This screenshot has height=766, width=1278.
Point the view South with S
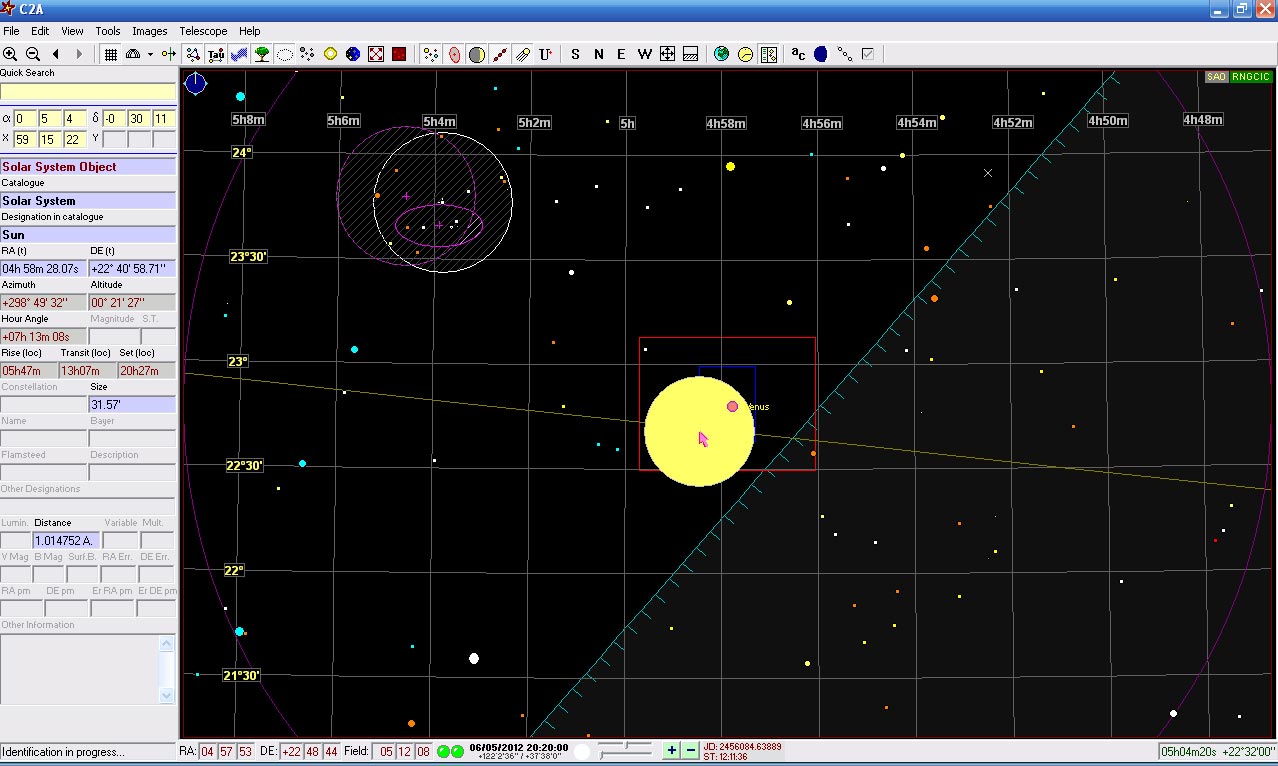575,54
